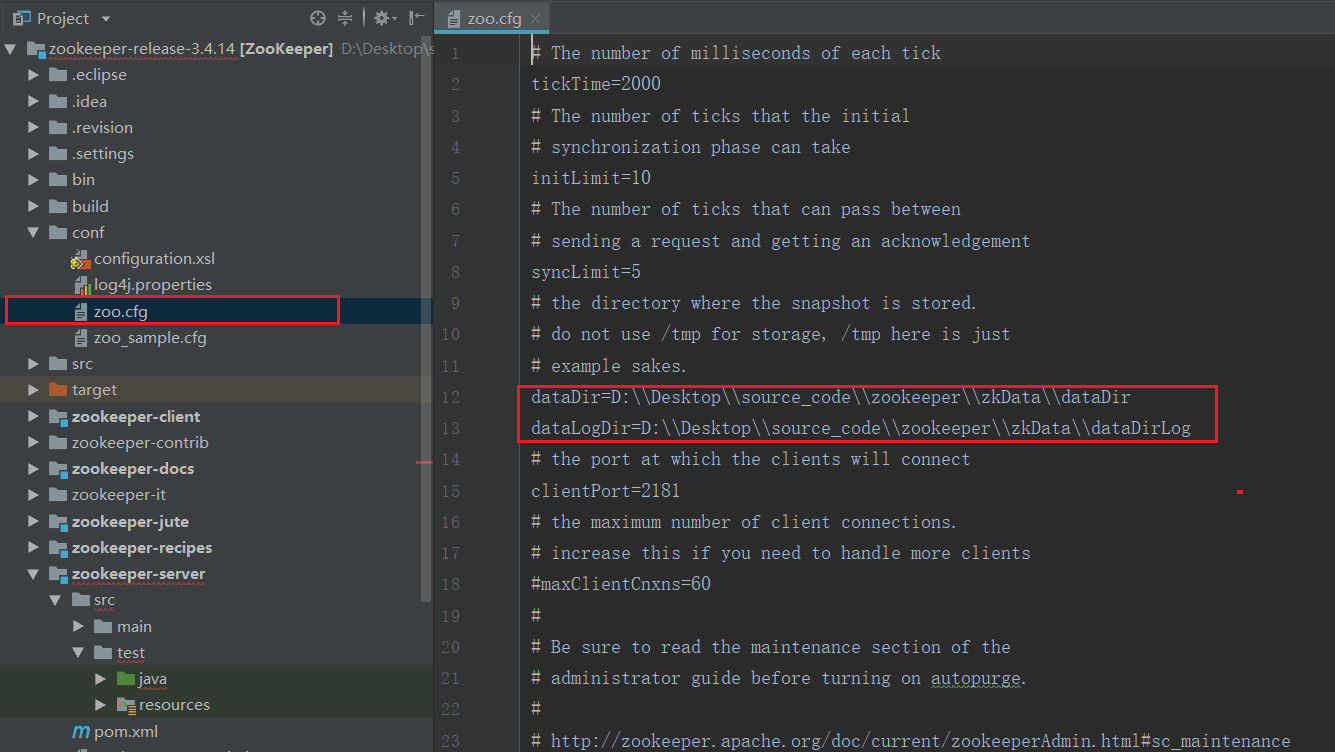Expand the .idea folder arrow
Image resolution: width=1335 pixels, height=752 pixels.
[34, 101]
